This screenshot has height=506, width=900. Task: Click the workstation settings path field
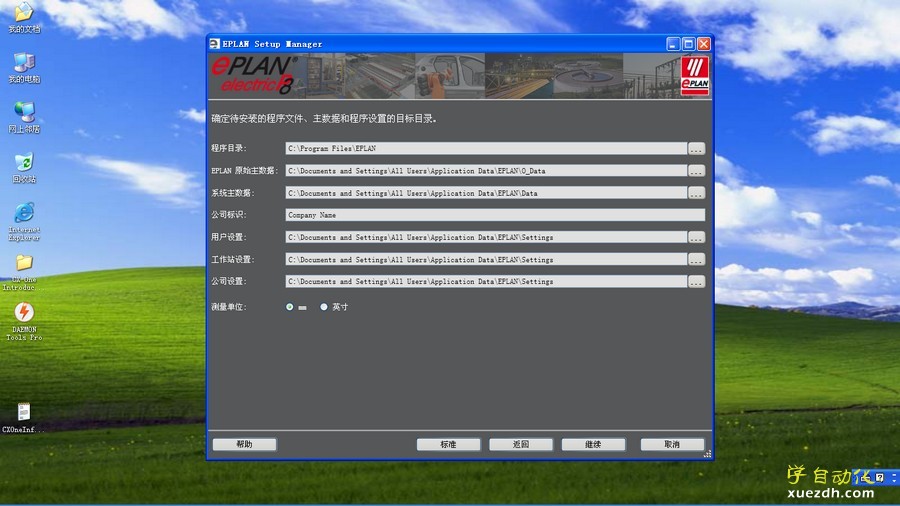pos(486,260)
